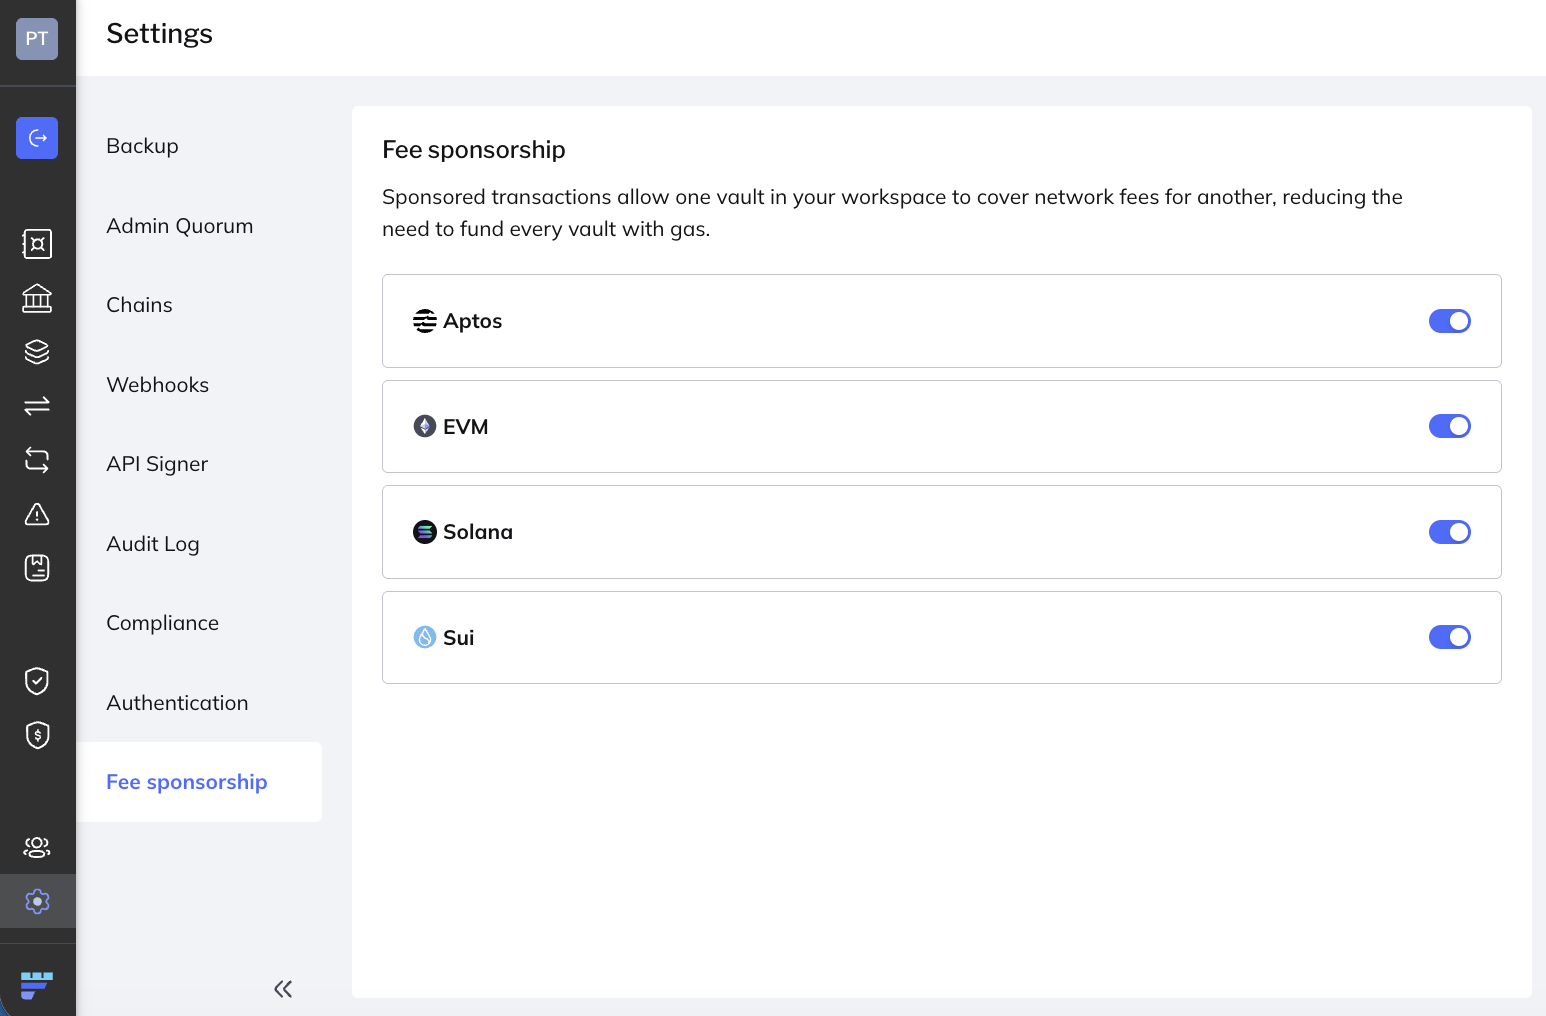Click the settings gear icon in sidebar

tap(37, 901)
